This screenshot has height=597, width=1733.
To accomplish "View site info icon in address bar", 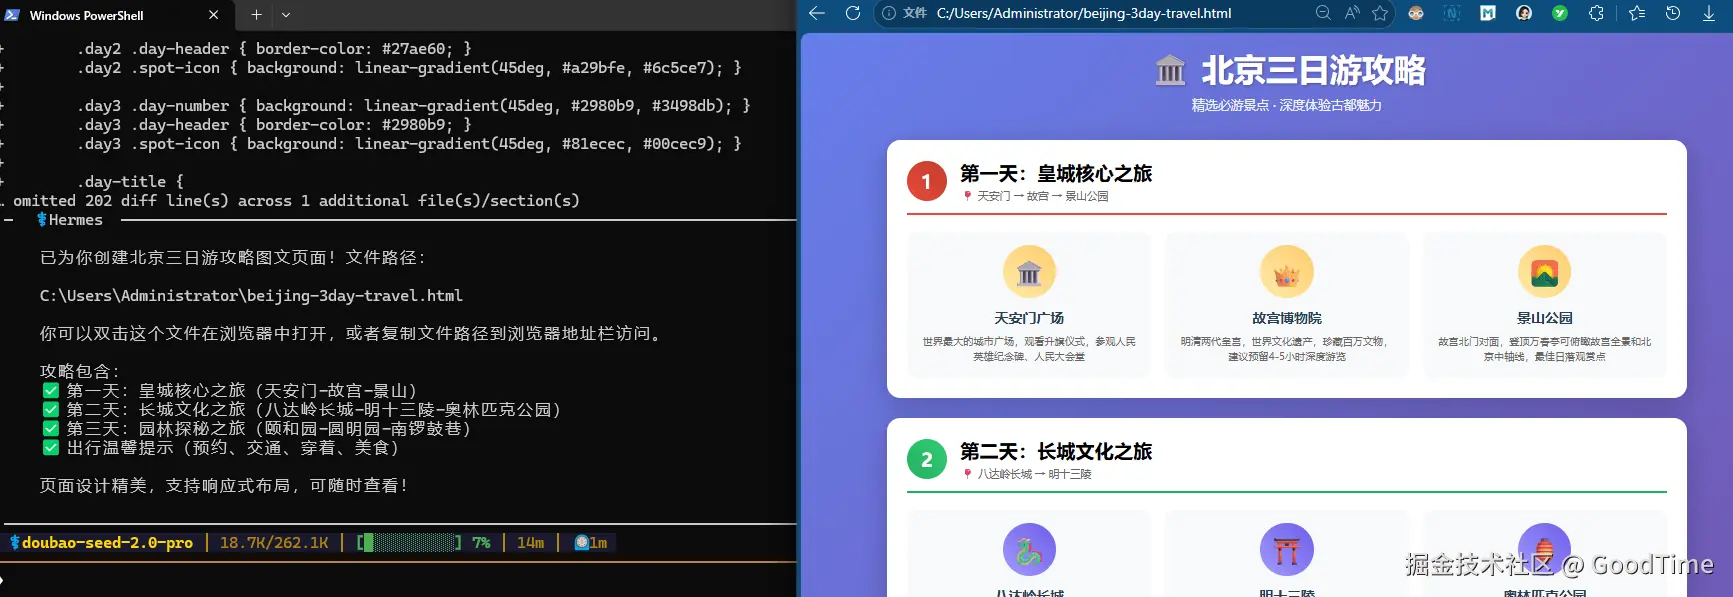I will [x=889, y=13].
